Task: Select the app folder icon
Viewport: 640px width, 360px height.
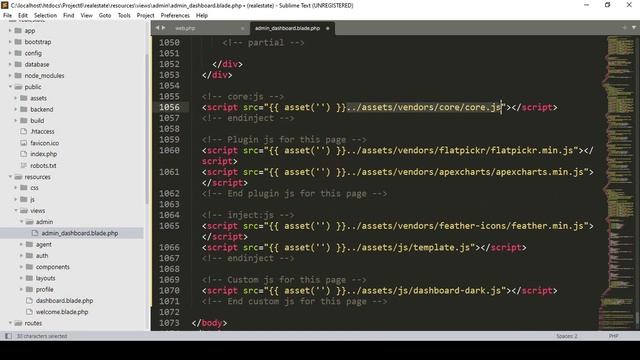Action: pos(18,31)
